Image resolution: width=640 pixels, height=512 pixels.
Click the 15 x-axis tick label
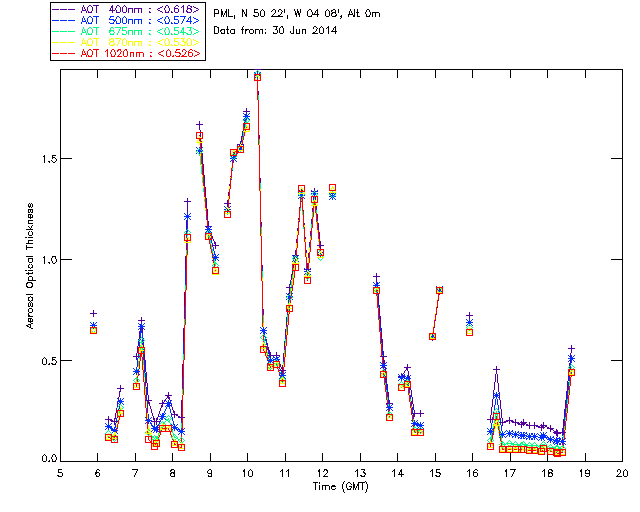point(435,472)
